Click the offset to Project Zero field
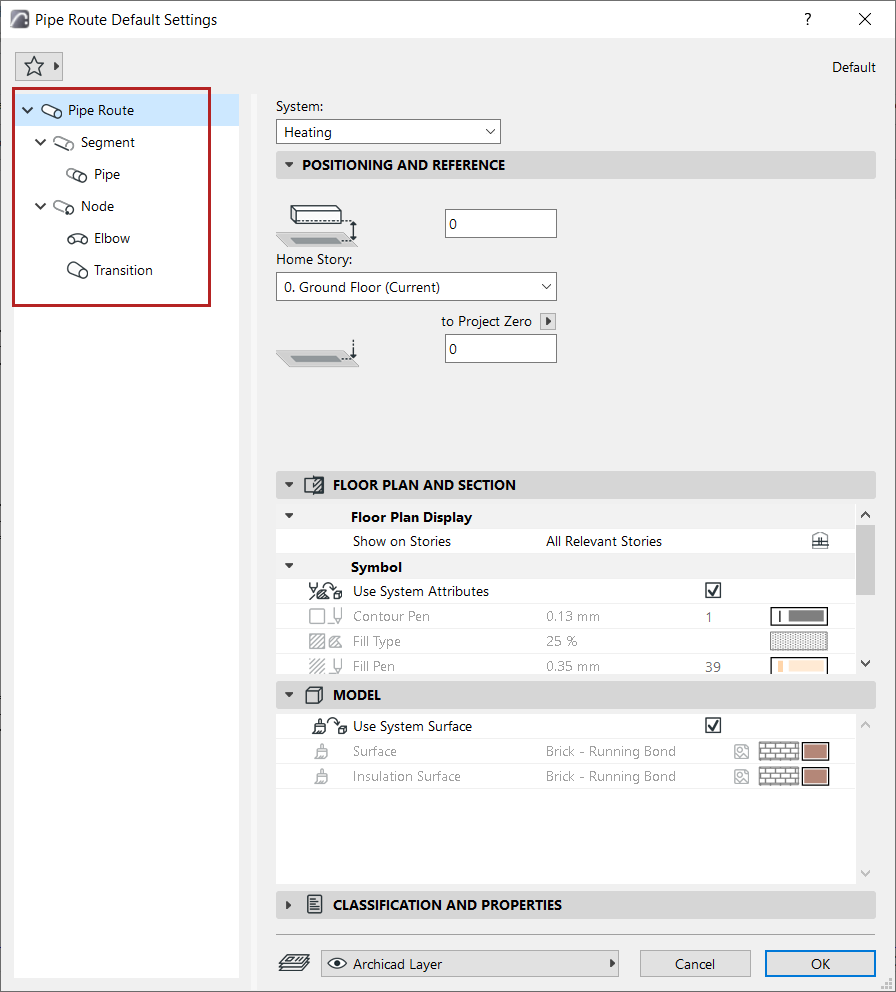 501,349
